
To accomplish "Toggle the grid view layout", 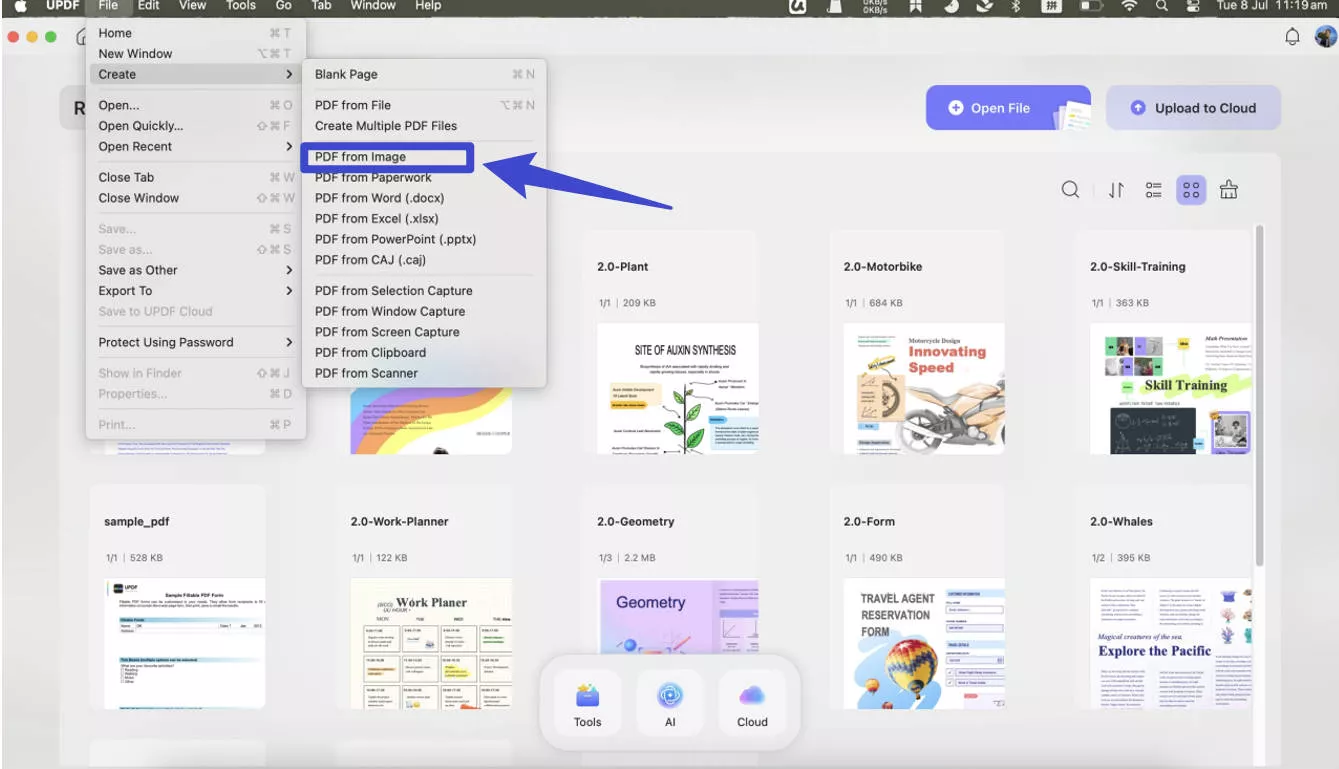I will click(1191, 189).
